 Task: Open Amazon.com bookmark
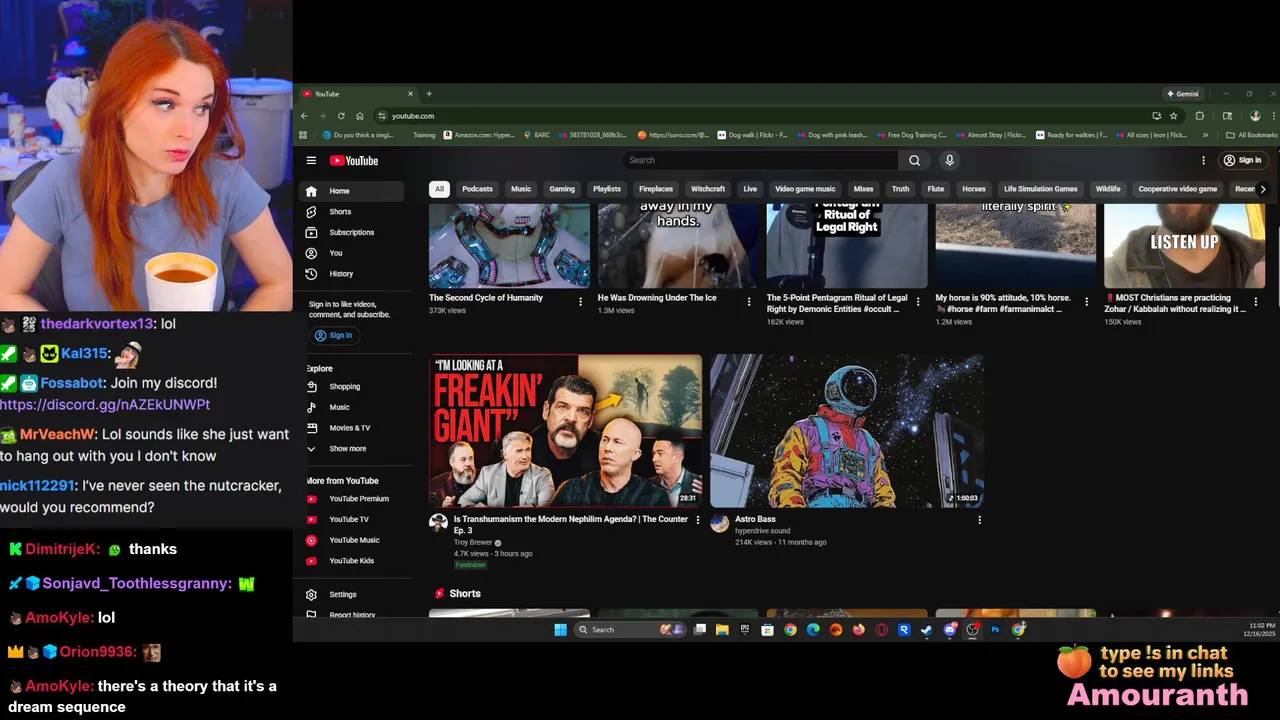(x=479, y=135)
